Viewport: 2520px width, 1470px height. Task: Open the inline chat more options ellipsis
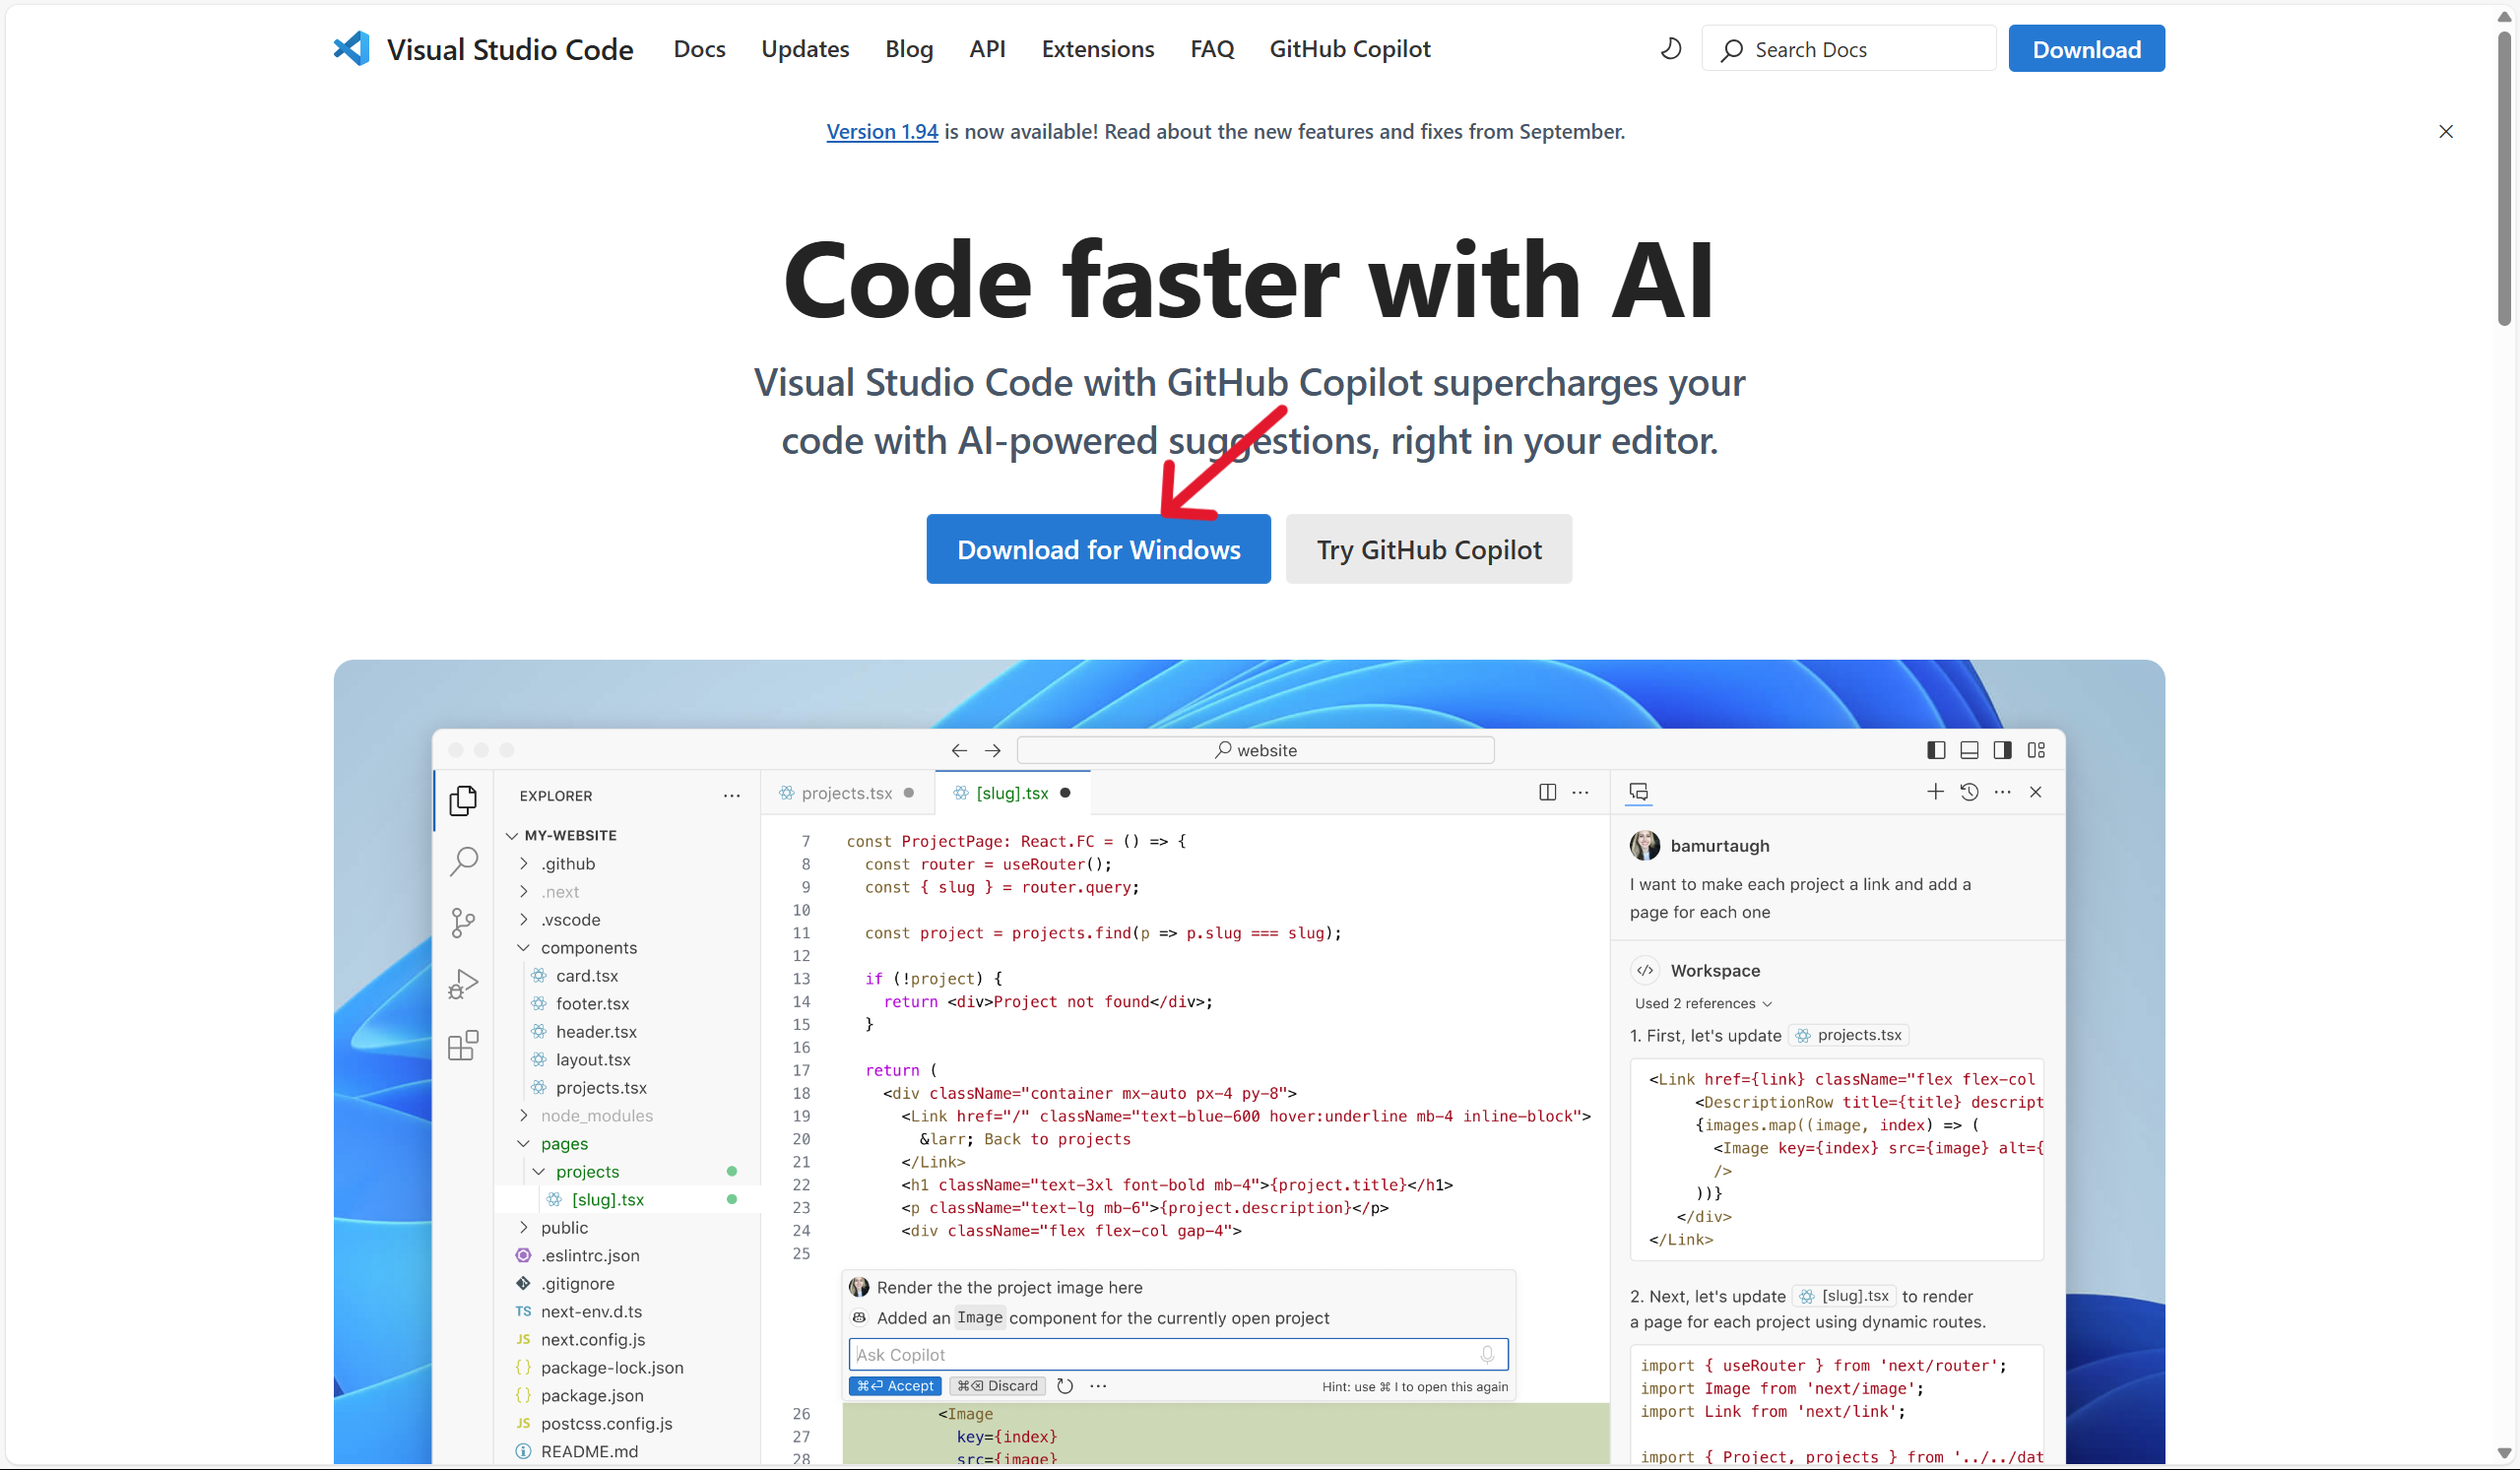click(x=1098, y=1386)
